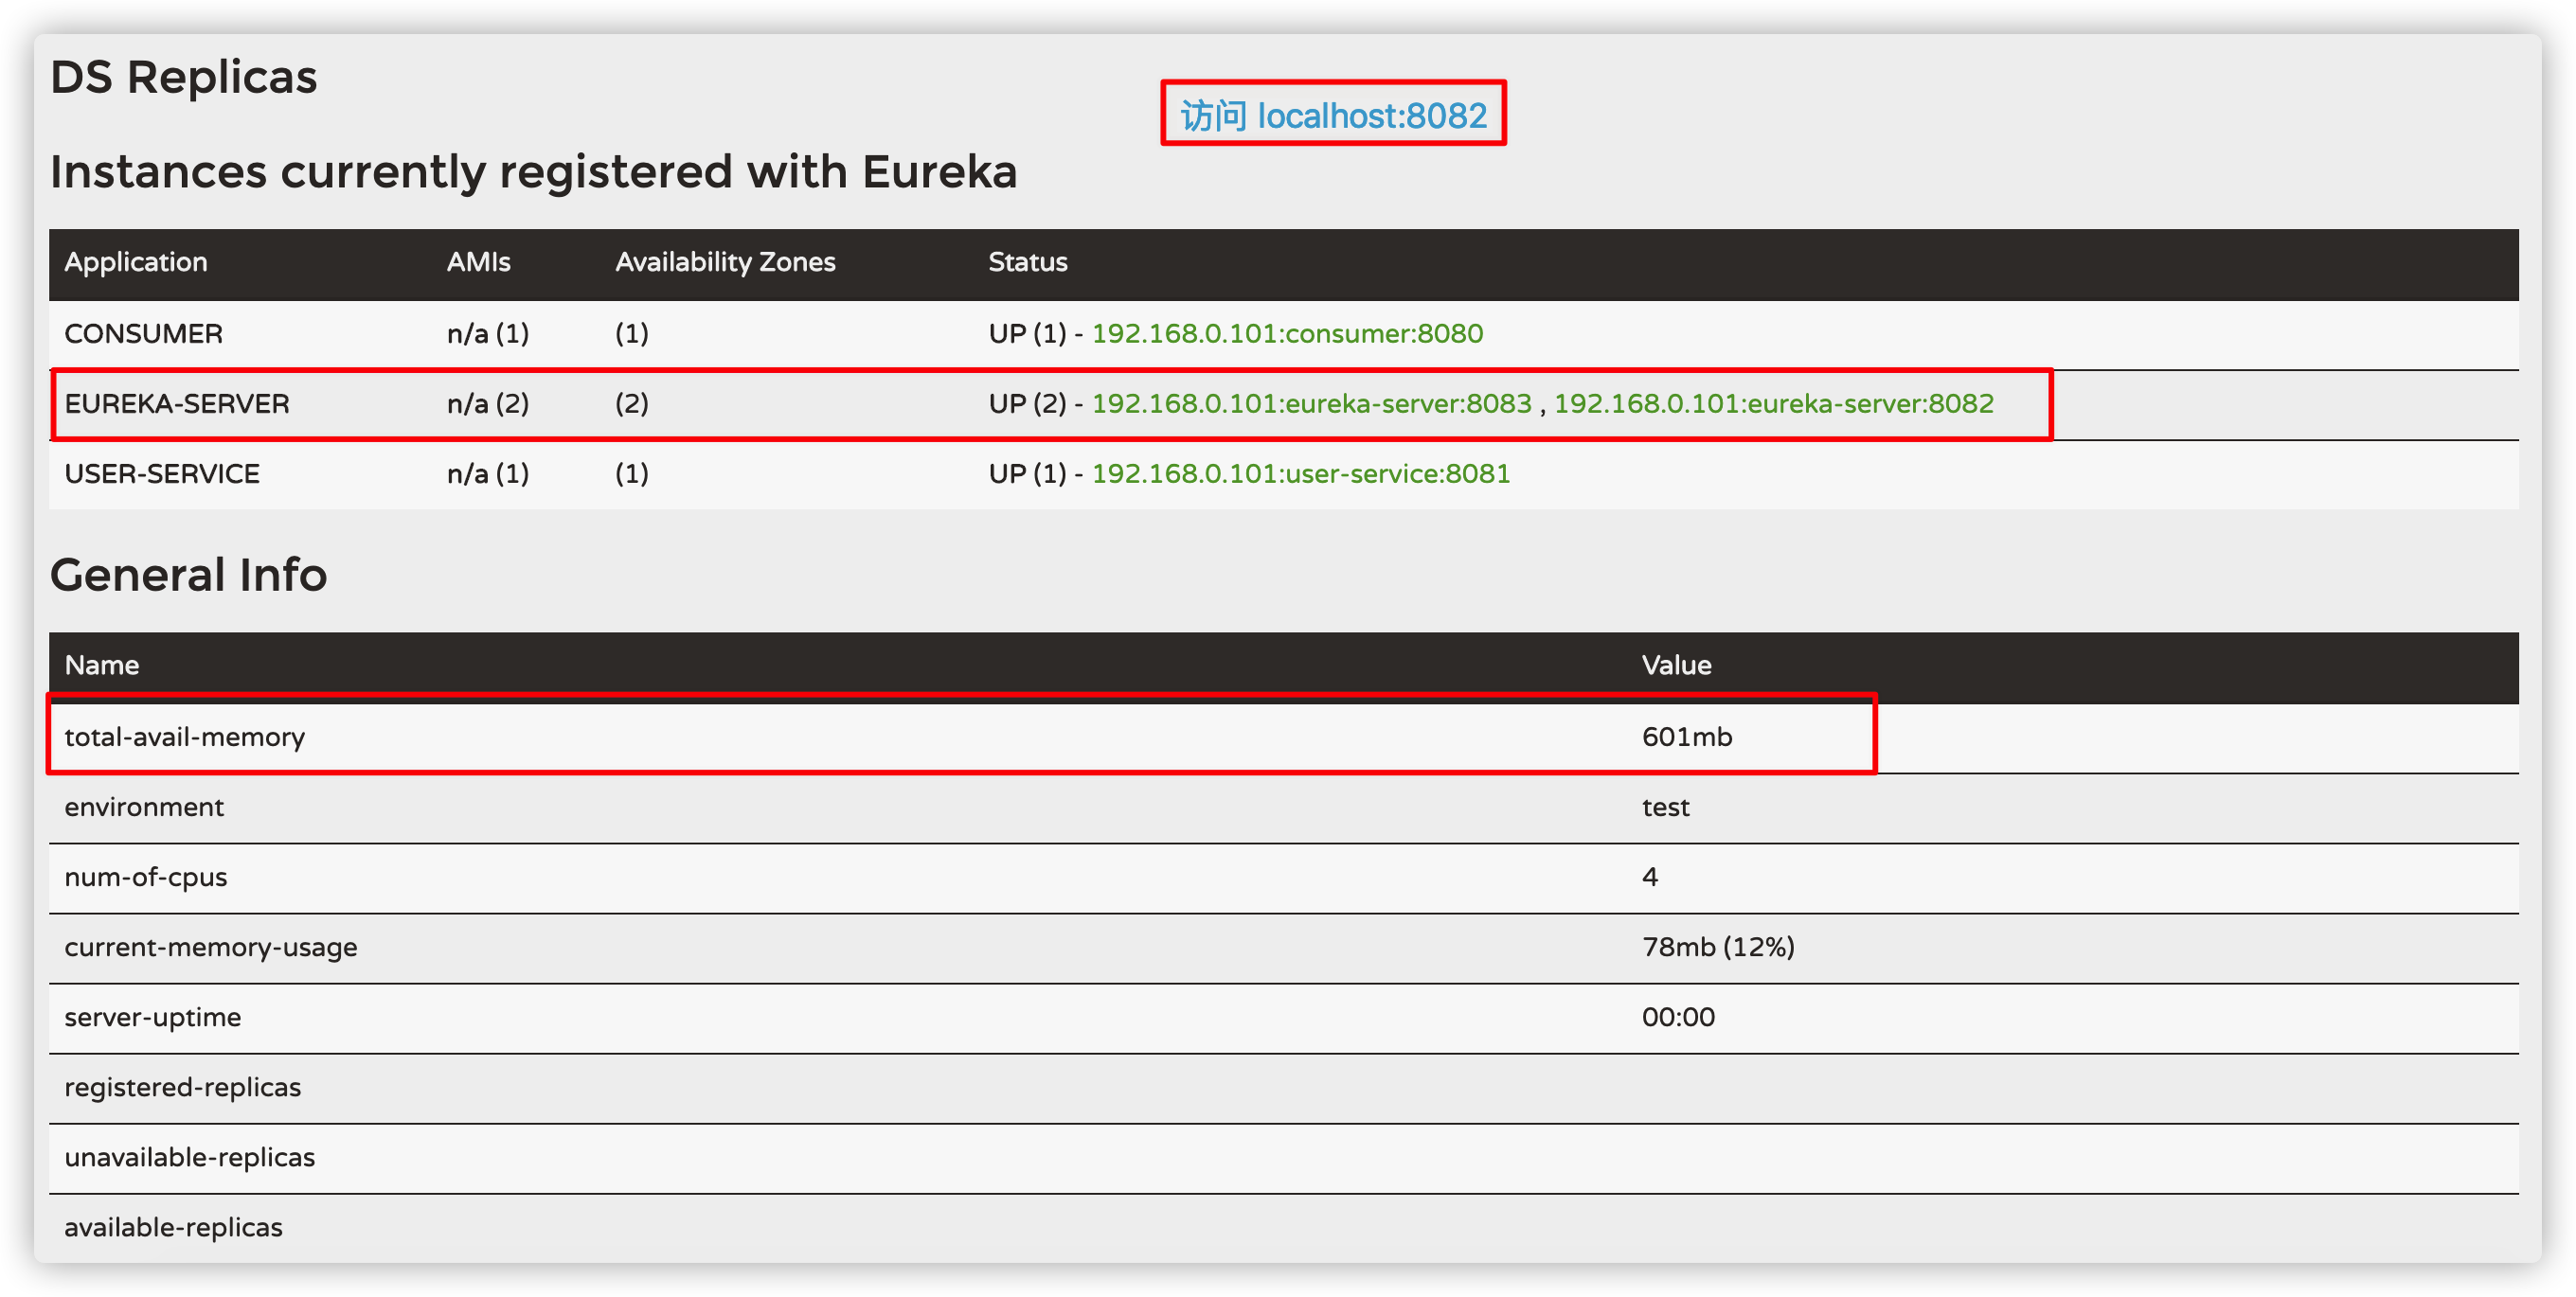The width and height of the screenshot is (2576, 1297).
Task: Open the eureka-server:8082 instance link
Action: 1773,404
